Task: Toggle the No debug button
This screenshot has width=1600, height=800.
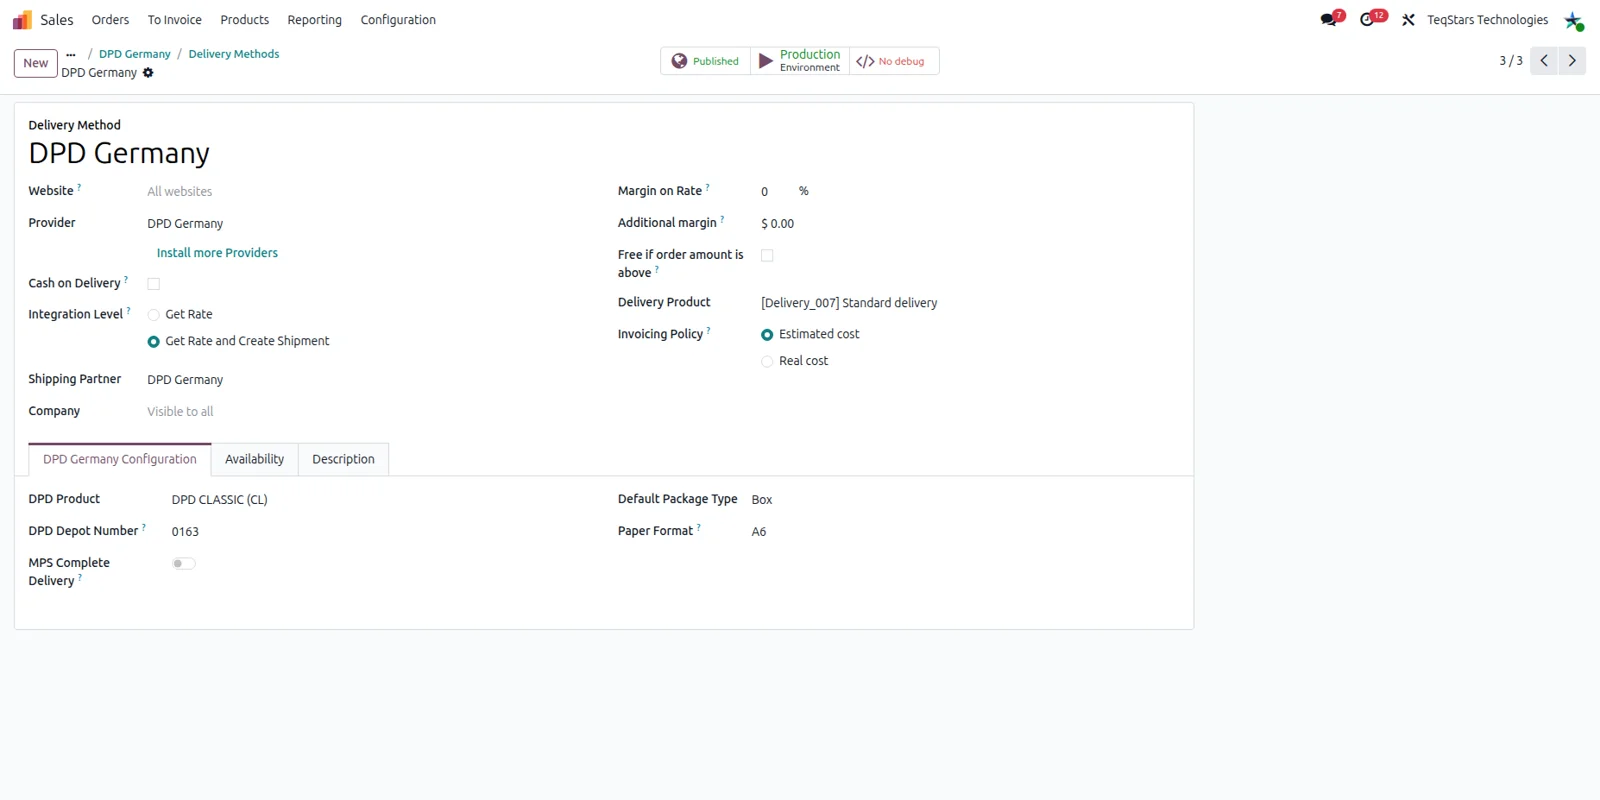Action: click(894, 61)
